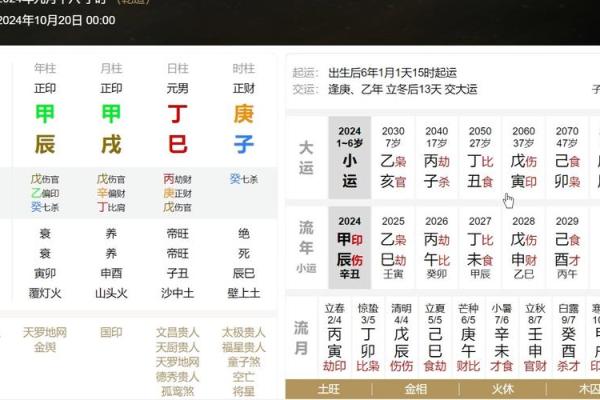600x400 pixels.
Task: Click the 金相 element strength segment
Action: (x=416, y=389)
